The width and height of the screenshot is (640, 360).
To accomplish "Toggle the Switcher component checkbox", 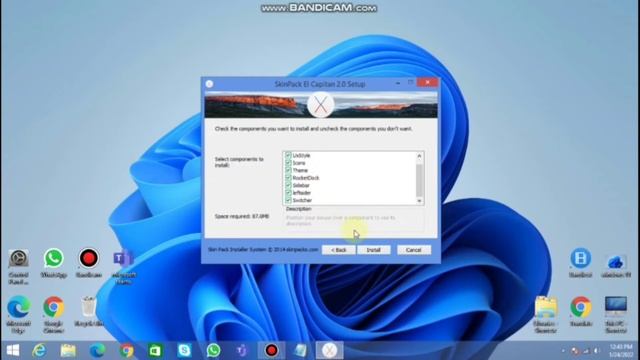I will click(288, 200).
